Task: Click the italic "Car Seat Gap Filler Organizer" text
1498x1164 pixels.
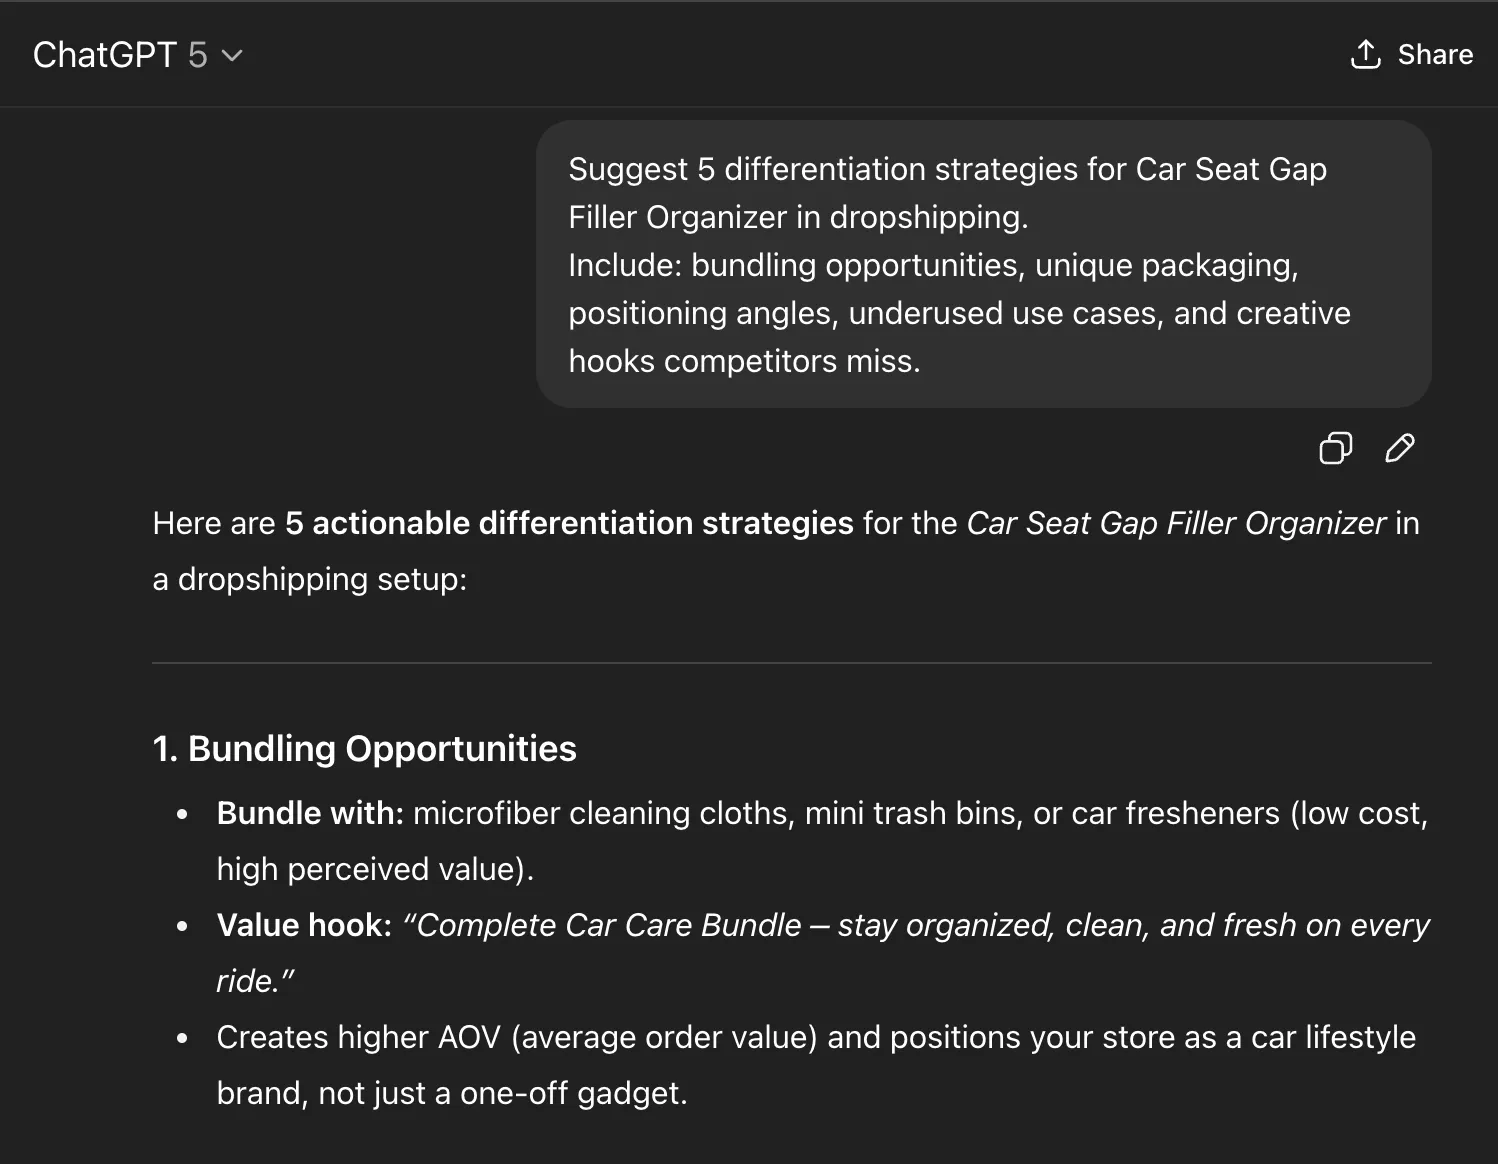Action: coord(1176,523)
